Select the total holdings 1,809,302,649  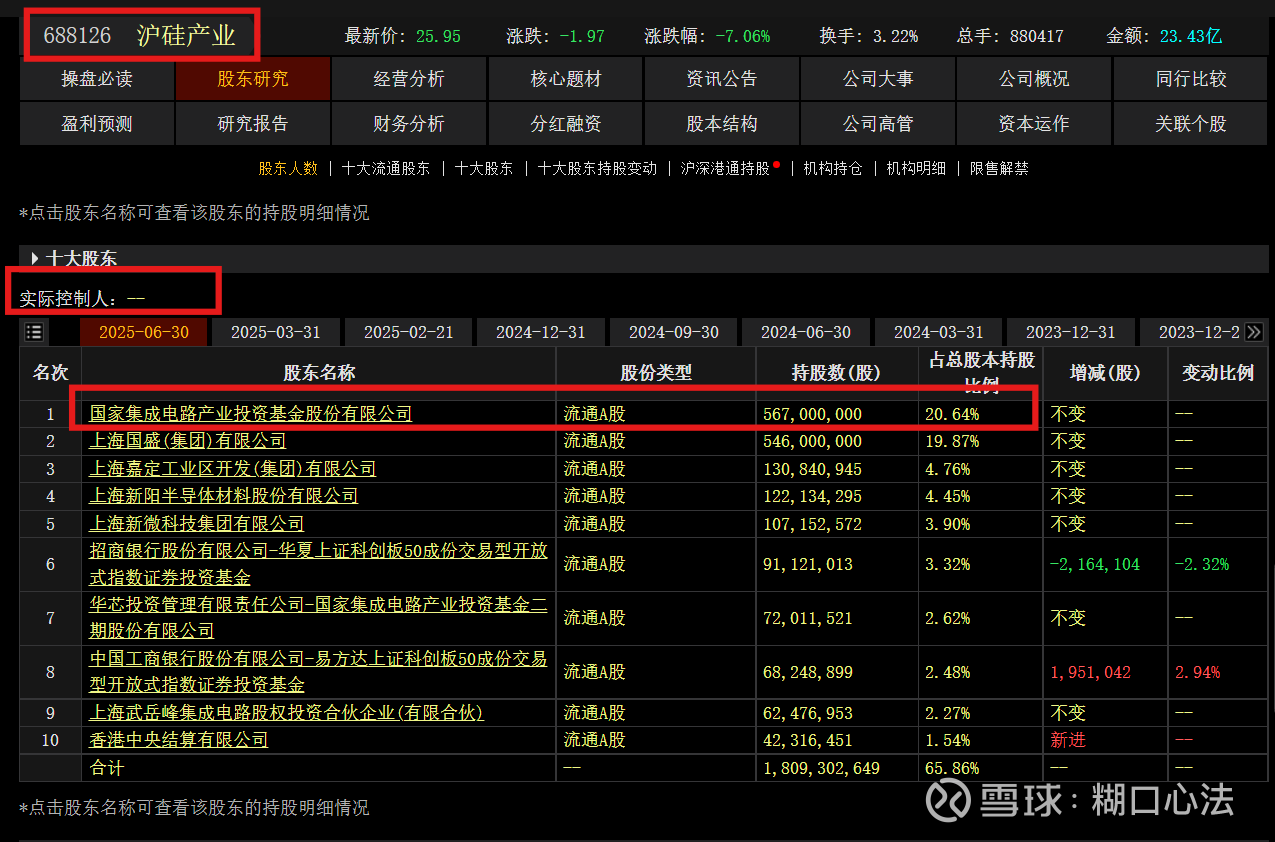(821, 768)
